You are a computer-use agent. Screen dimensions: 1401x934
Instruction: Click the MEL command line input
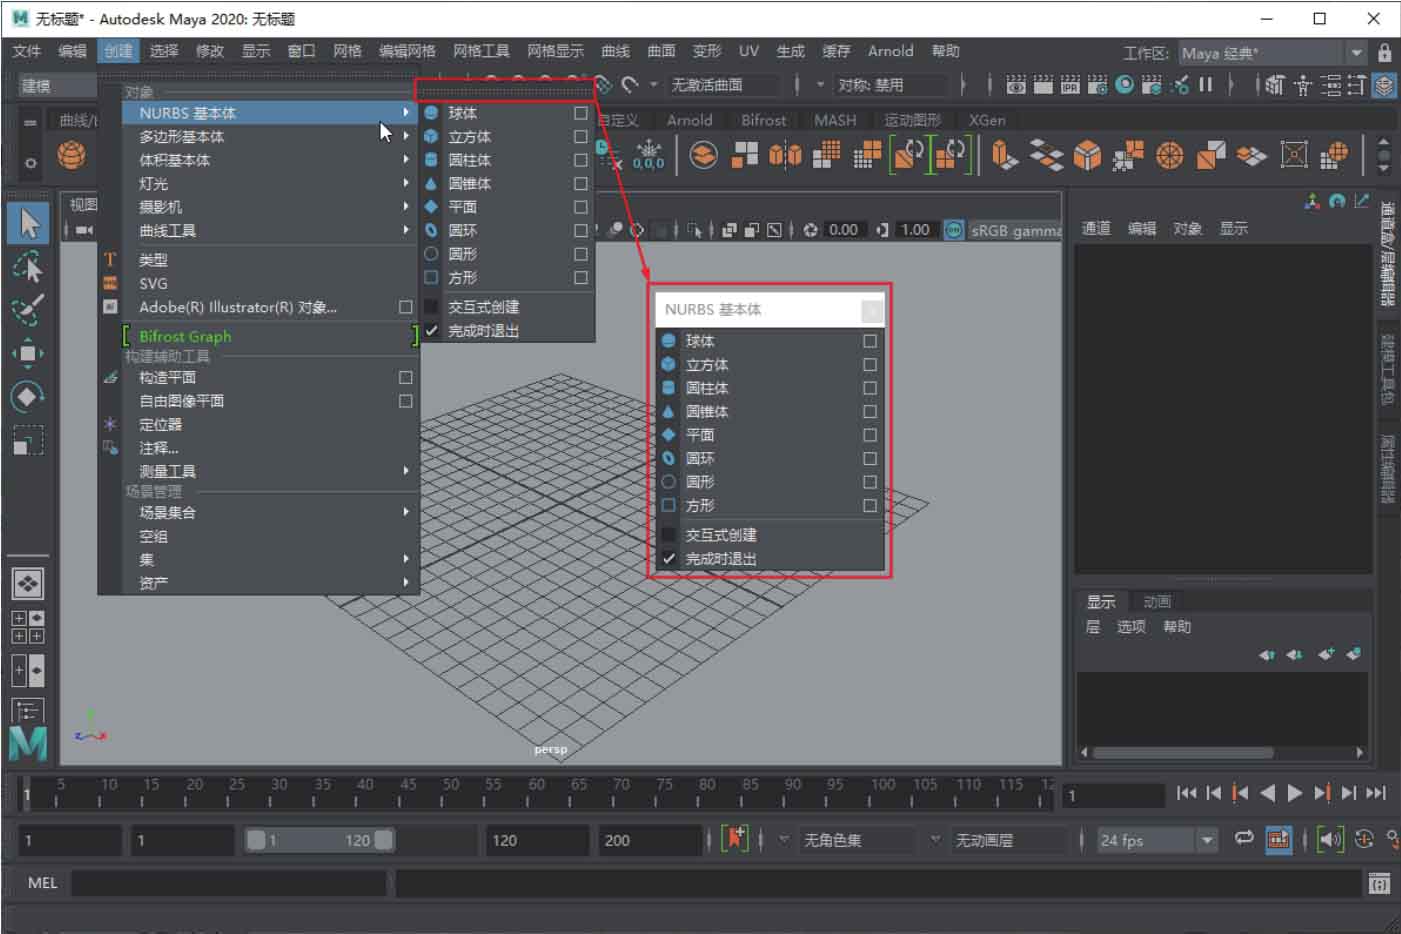[228, 883]
